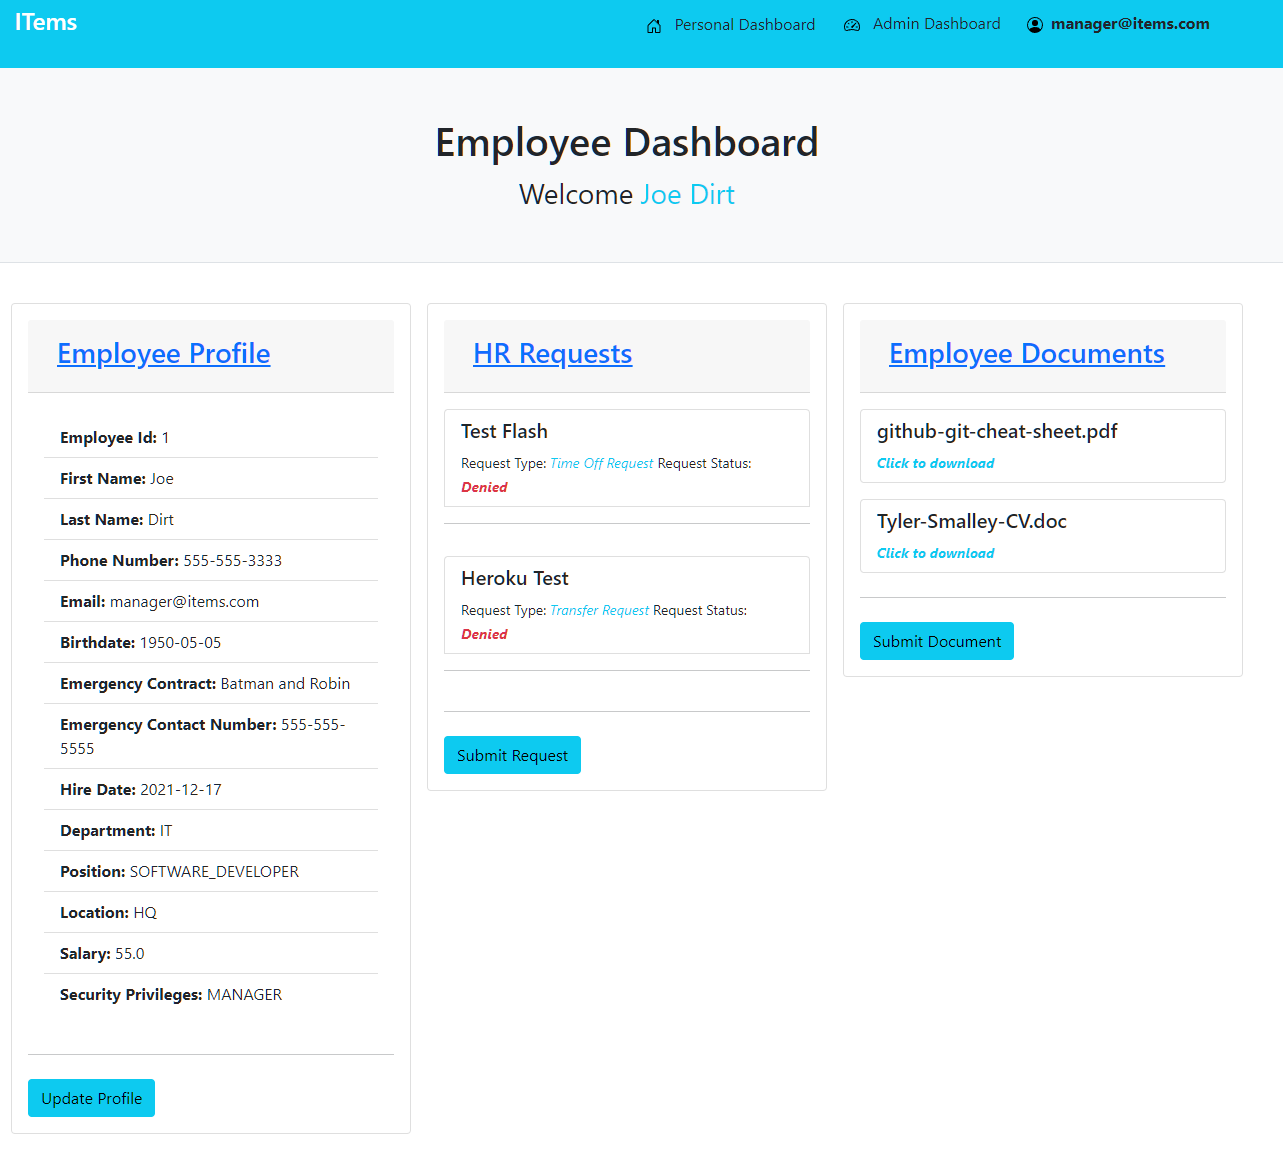Viewport: 1283px width, 1161px height.
Task: Click the user avatar icon in navbar
Action: (x=1035, y=26)
